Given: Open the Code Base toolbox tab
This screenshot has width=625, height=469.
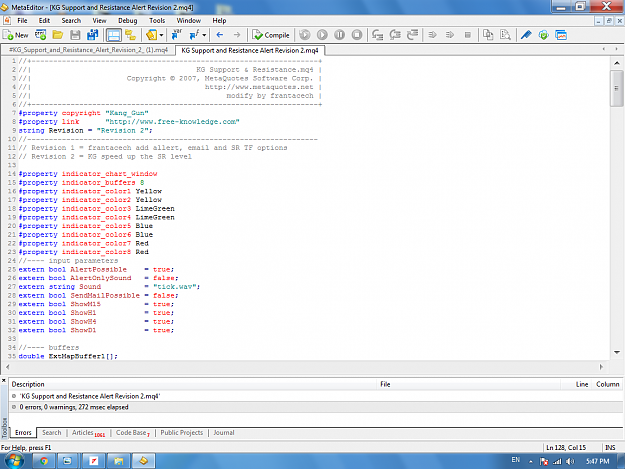Looking at the screenshot, I should (133, 433).
